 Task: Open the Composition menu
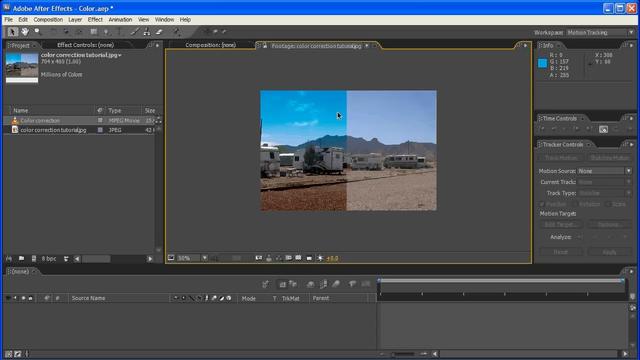coord(48,20)
